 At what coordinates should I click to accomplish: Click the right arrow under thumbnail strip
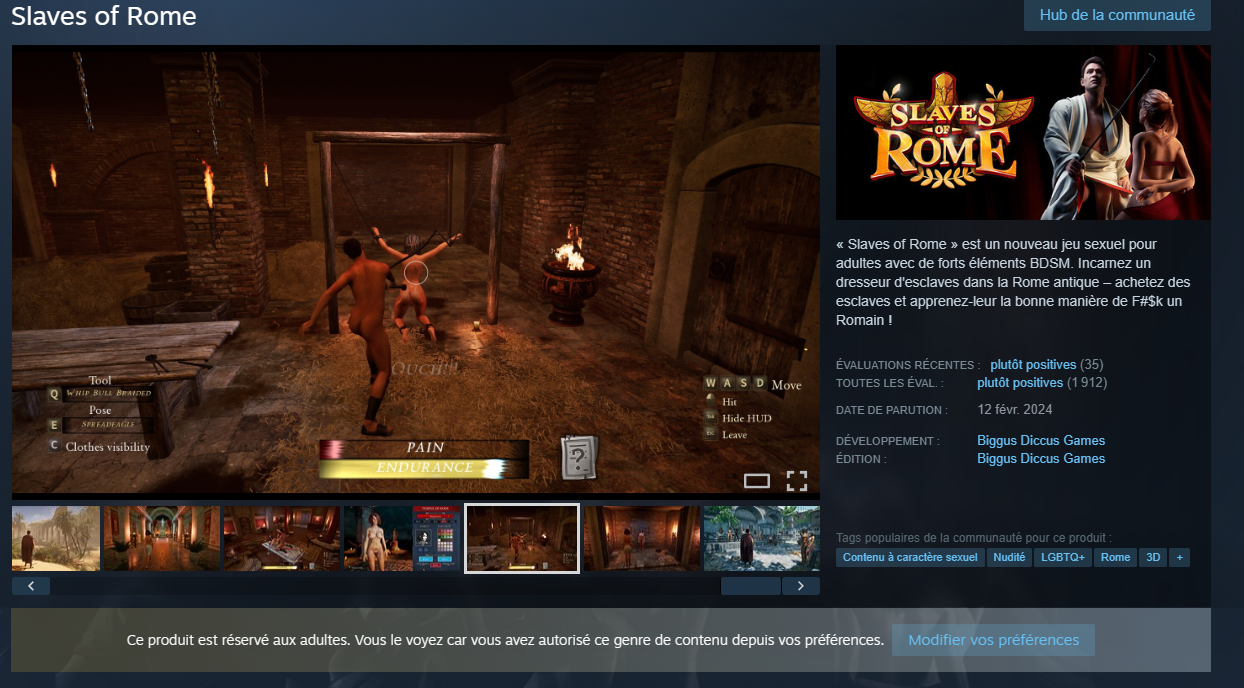pyautogui.click(x=801, y=586)
